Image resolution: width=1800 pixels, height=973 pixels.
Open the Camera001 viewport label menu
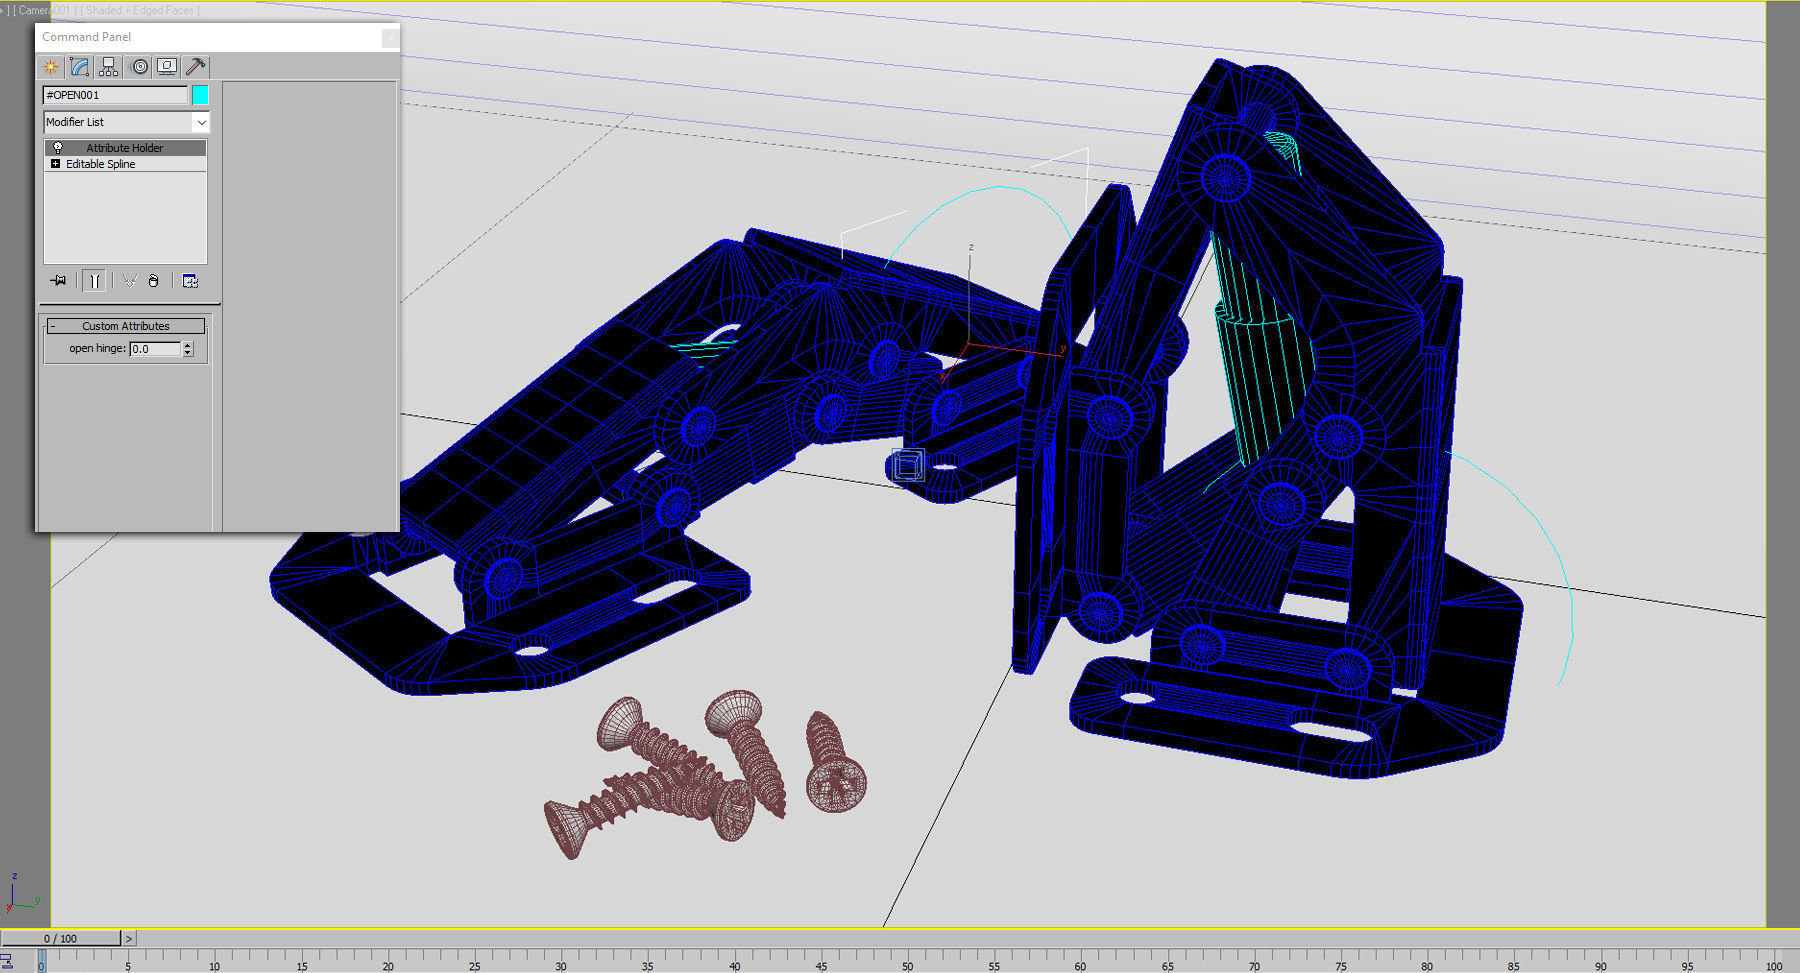pyautogui.click(x=46, y=10)
